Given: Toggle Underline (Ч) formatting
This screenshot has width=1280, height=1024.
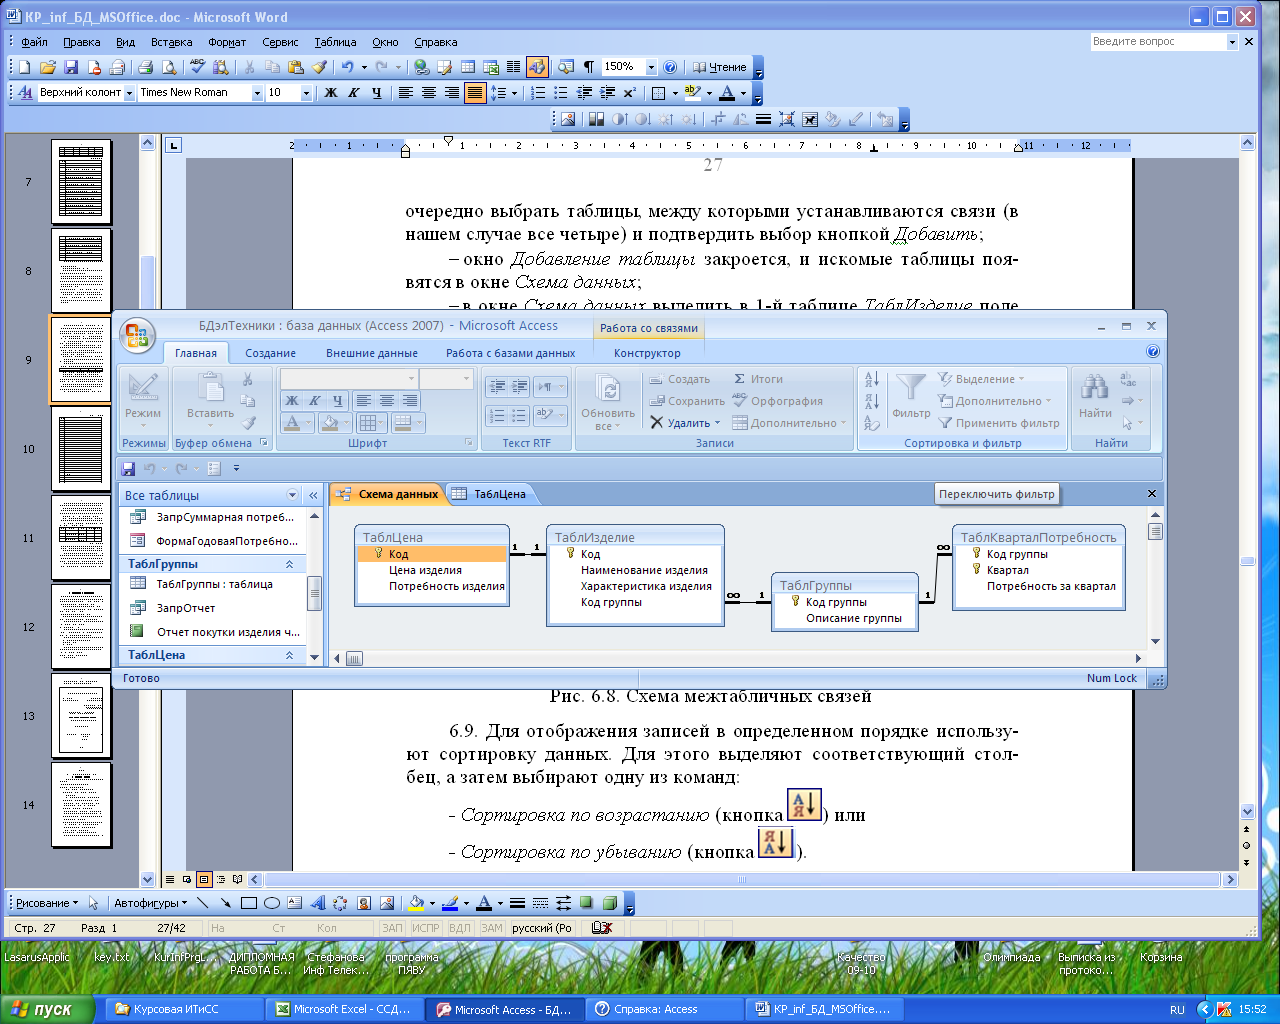Looking at the screenshot, I should 376,92.
